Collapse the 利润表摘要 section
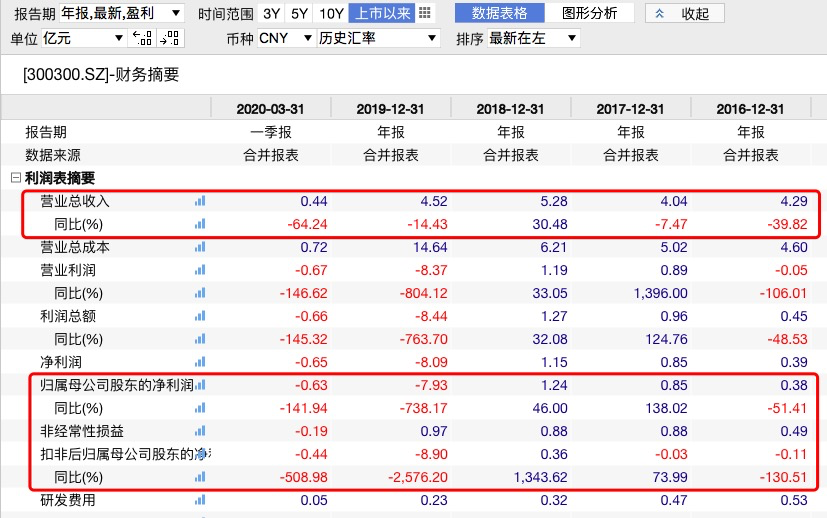 click(15, 178)
